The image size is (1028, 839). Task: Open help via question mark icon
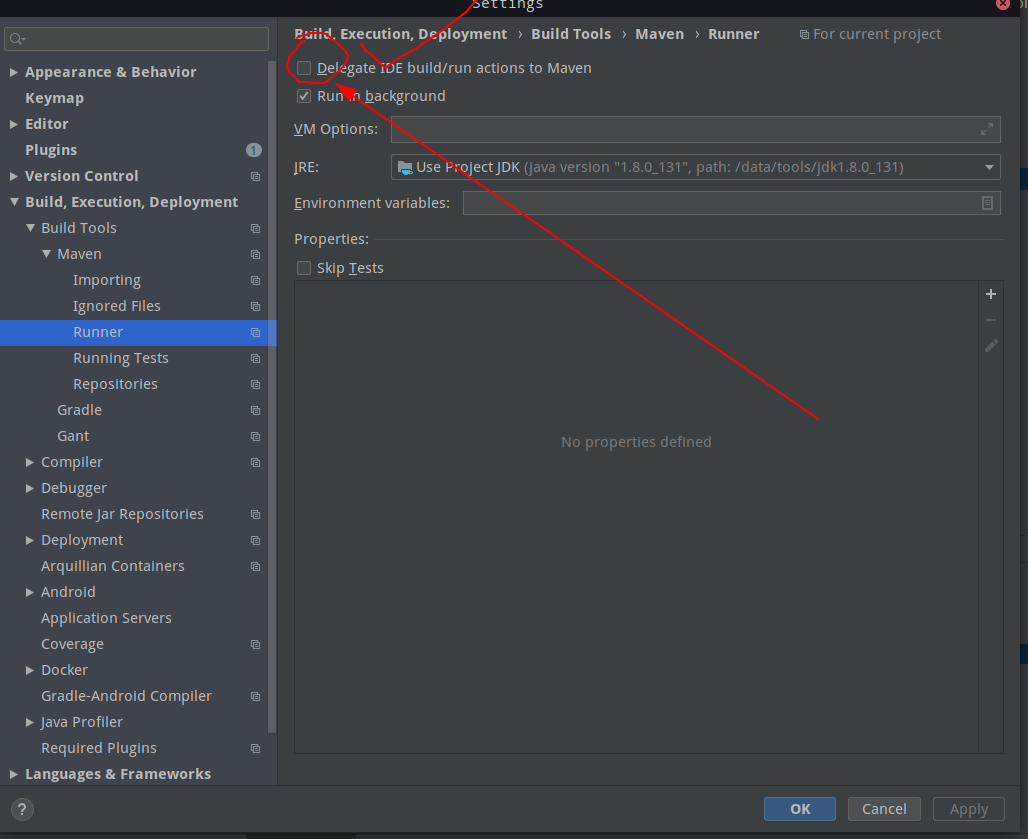pyautogui.click(x=21, y=809)
